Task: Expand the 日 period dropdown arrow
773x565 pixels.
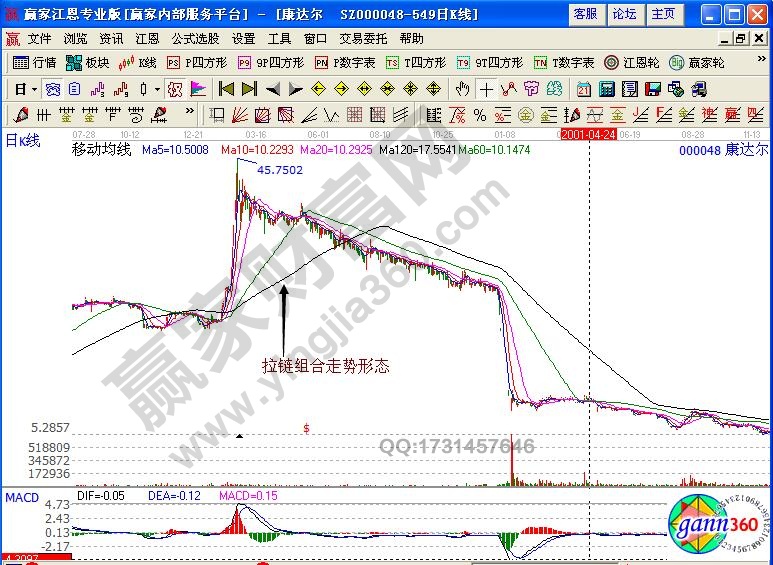Action: [32, 89]
